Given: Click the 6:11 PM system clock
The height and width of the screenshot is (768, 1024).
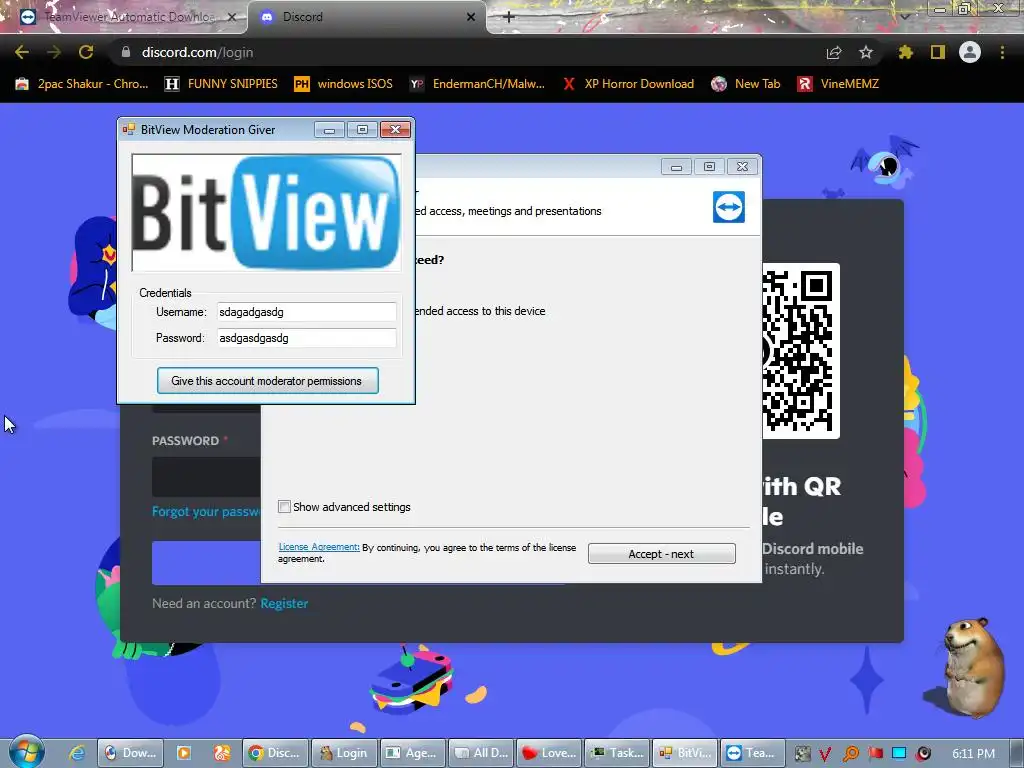Looking at the screenshot, I should (x=973, y=754).
